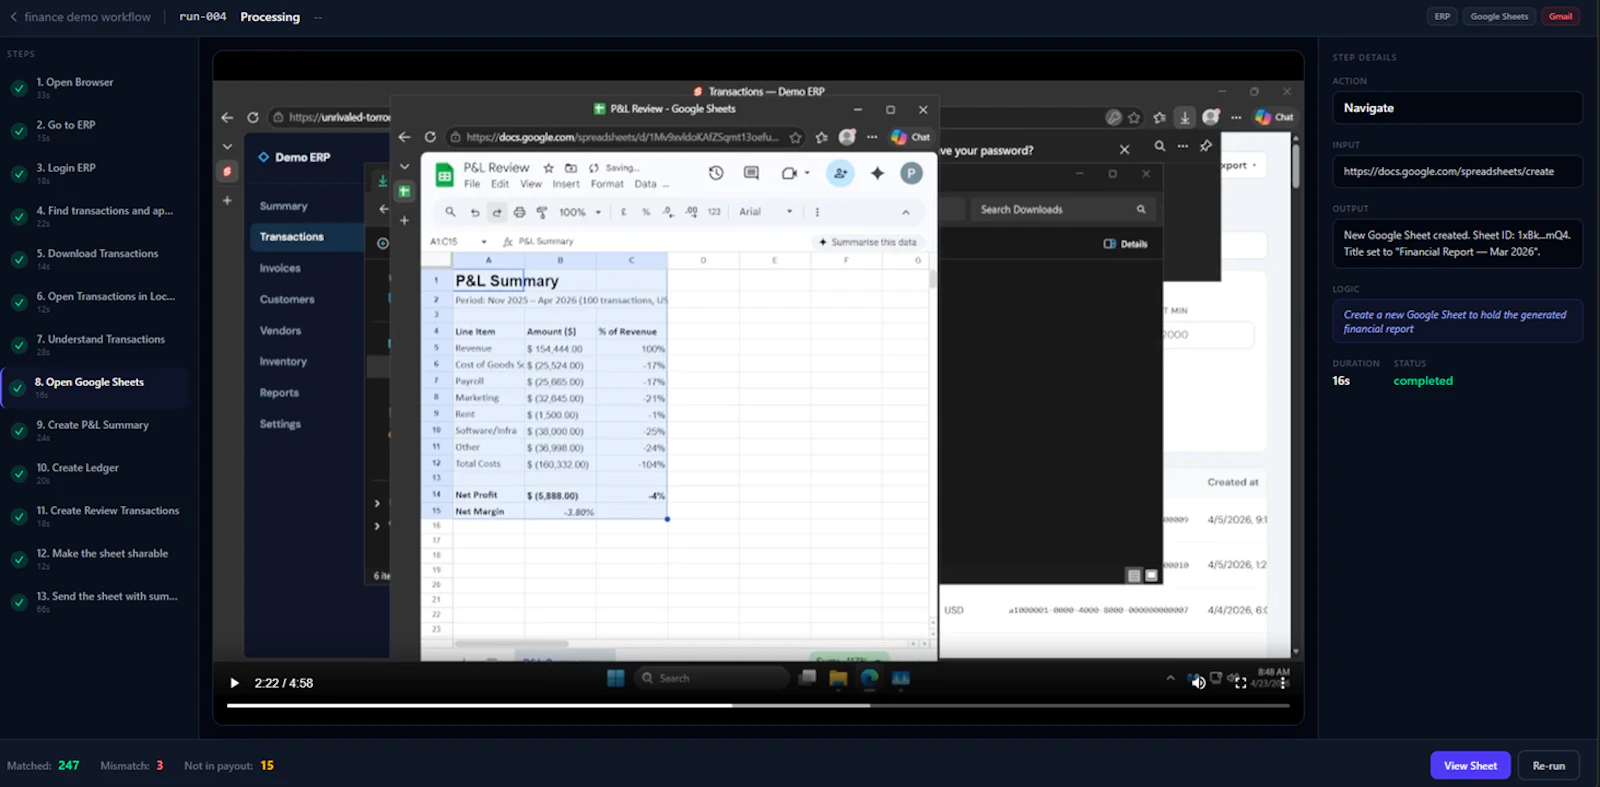The image size is (1600, 787).
Task: Open the 100% zoom dropdown in Sheets
Action: click(x=580, y=212)
